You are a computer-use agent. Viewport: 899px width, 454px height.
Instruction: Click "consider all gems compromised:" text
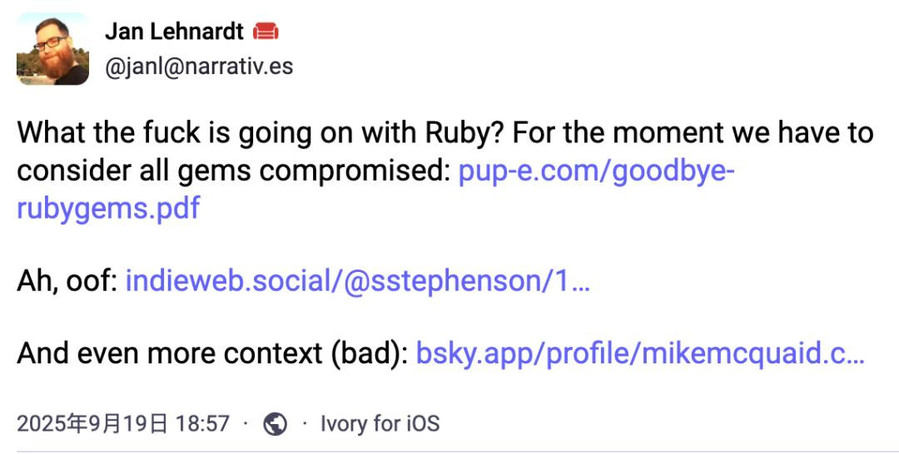[234, 171]
